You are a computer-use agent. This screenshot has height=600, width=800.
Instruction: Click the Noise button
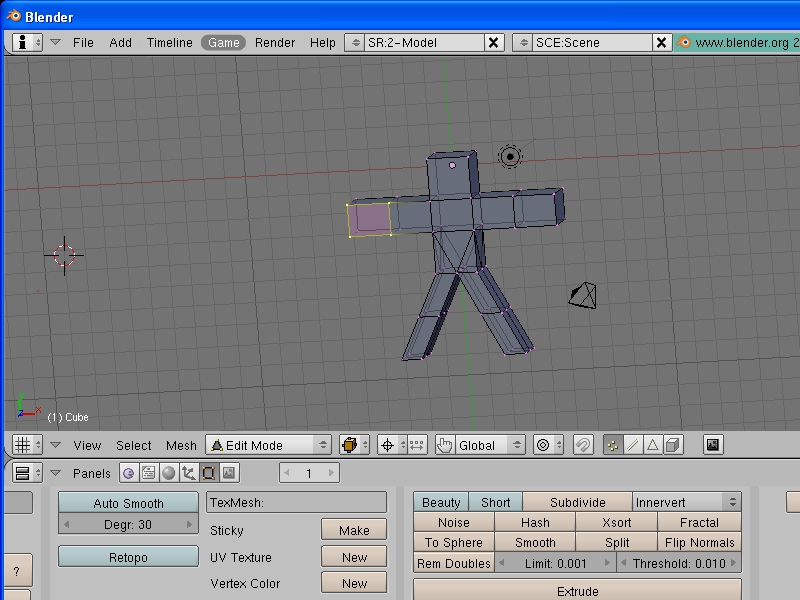click(x=454, y=522)
